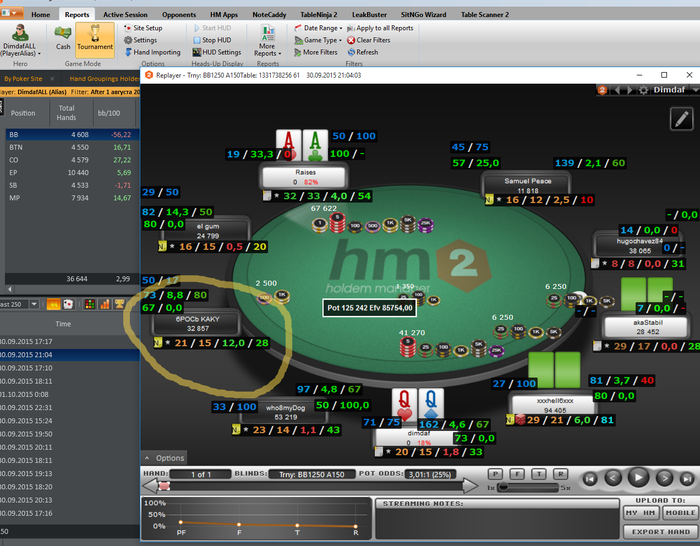Click the orange HM2 hexagon icon in replayer

[x=602, y=90]
